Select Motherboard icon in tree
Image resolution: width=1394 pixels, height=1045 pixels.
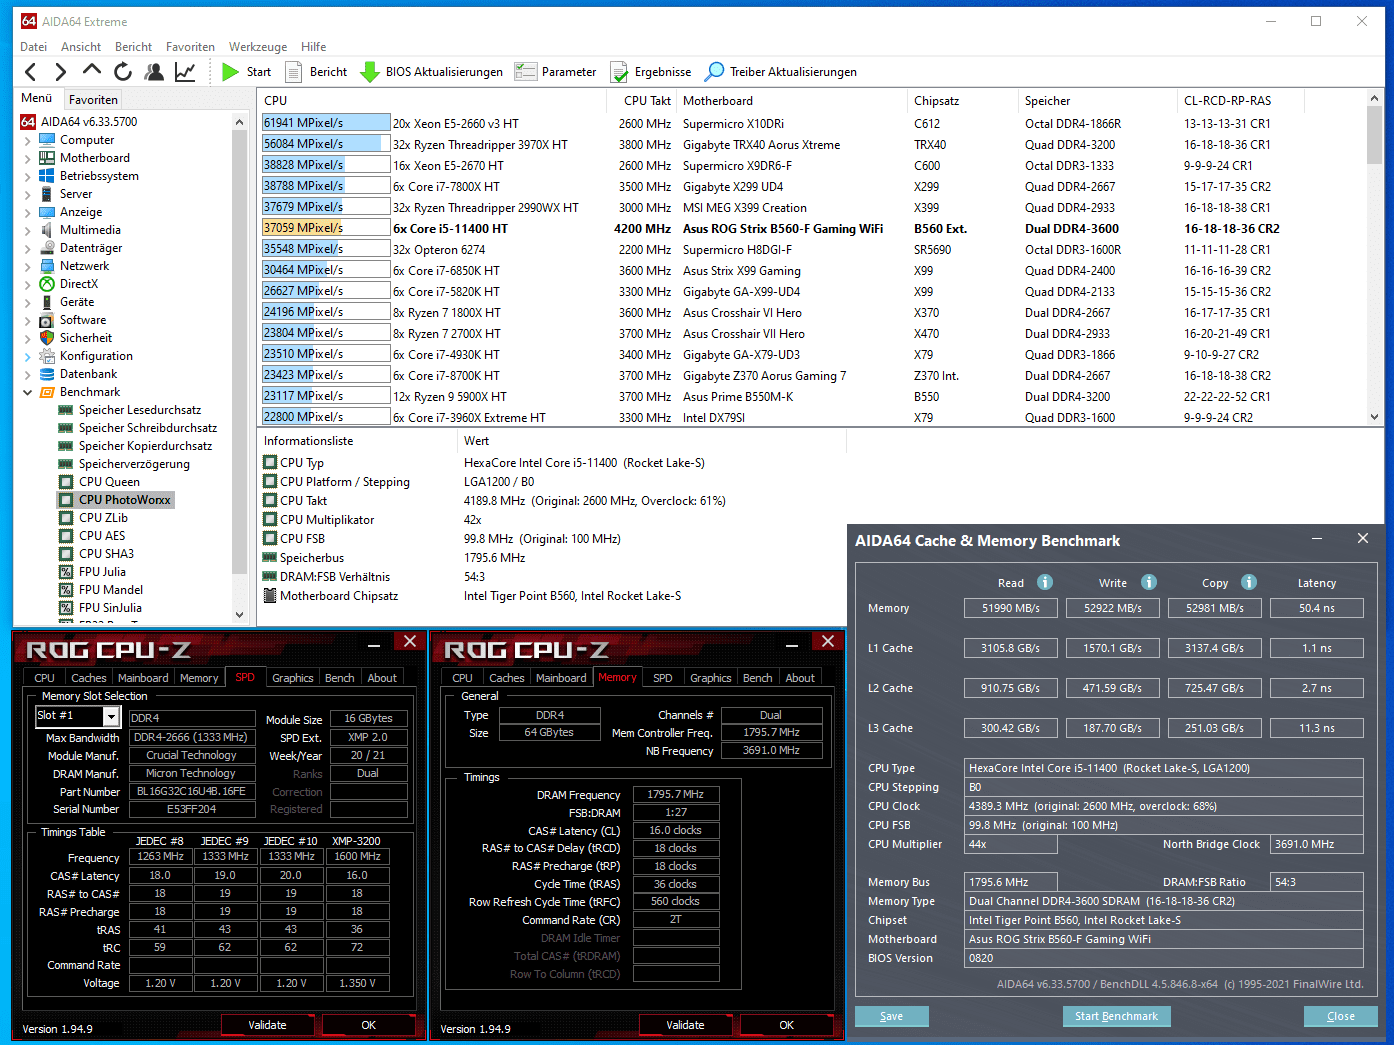(47, 158)
